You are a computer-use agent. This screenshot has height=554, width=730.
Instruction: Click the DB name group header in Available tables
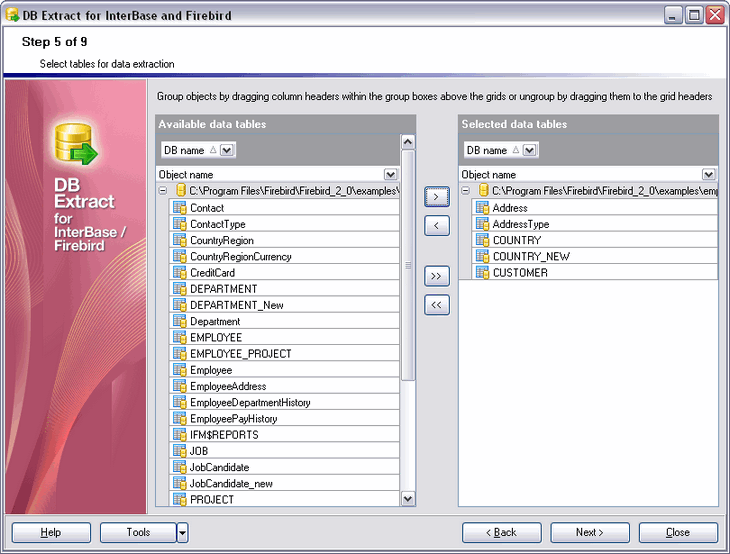click(x=198, y=150)
